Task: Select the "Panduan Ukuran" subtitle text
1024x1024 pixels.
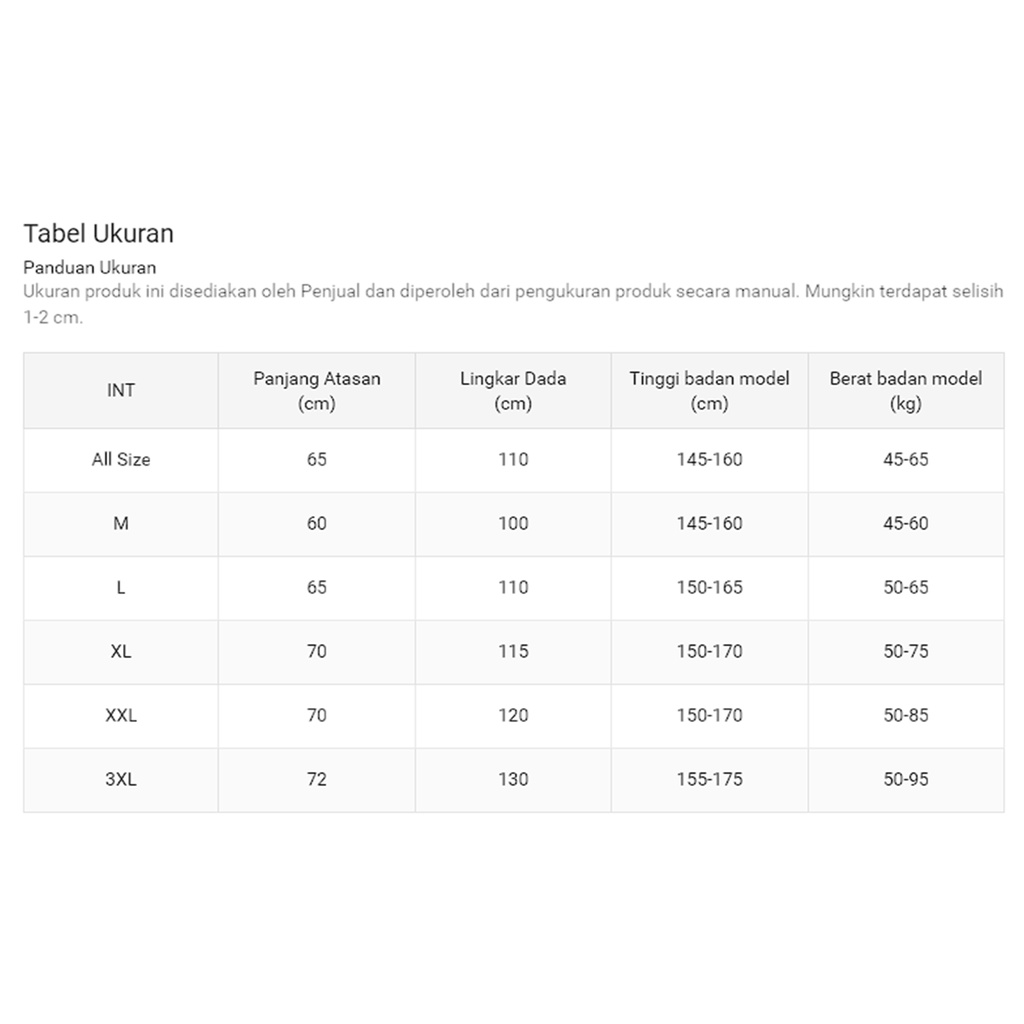Action: click(x=90, y=268)
